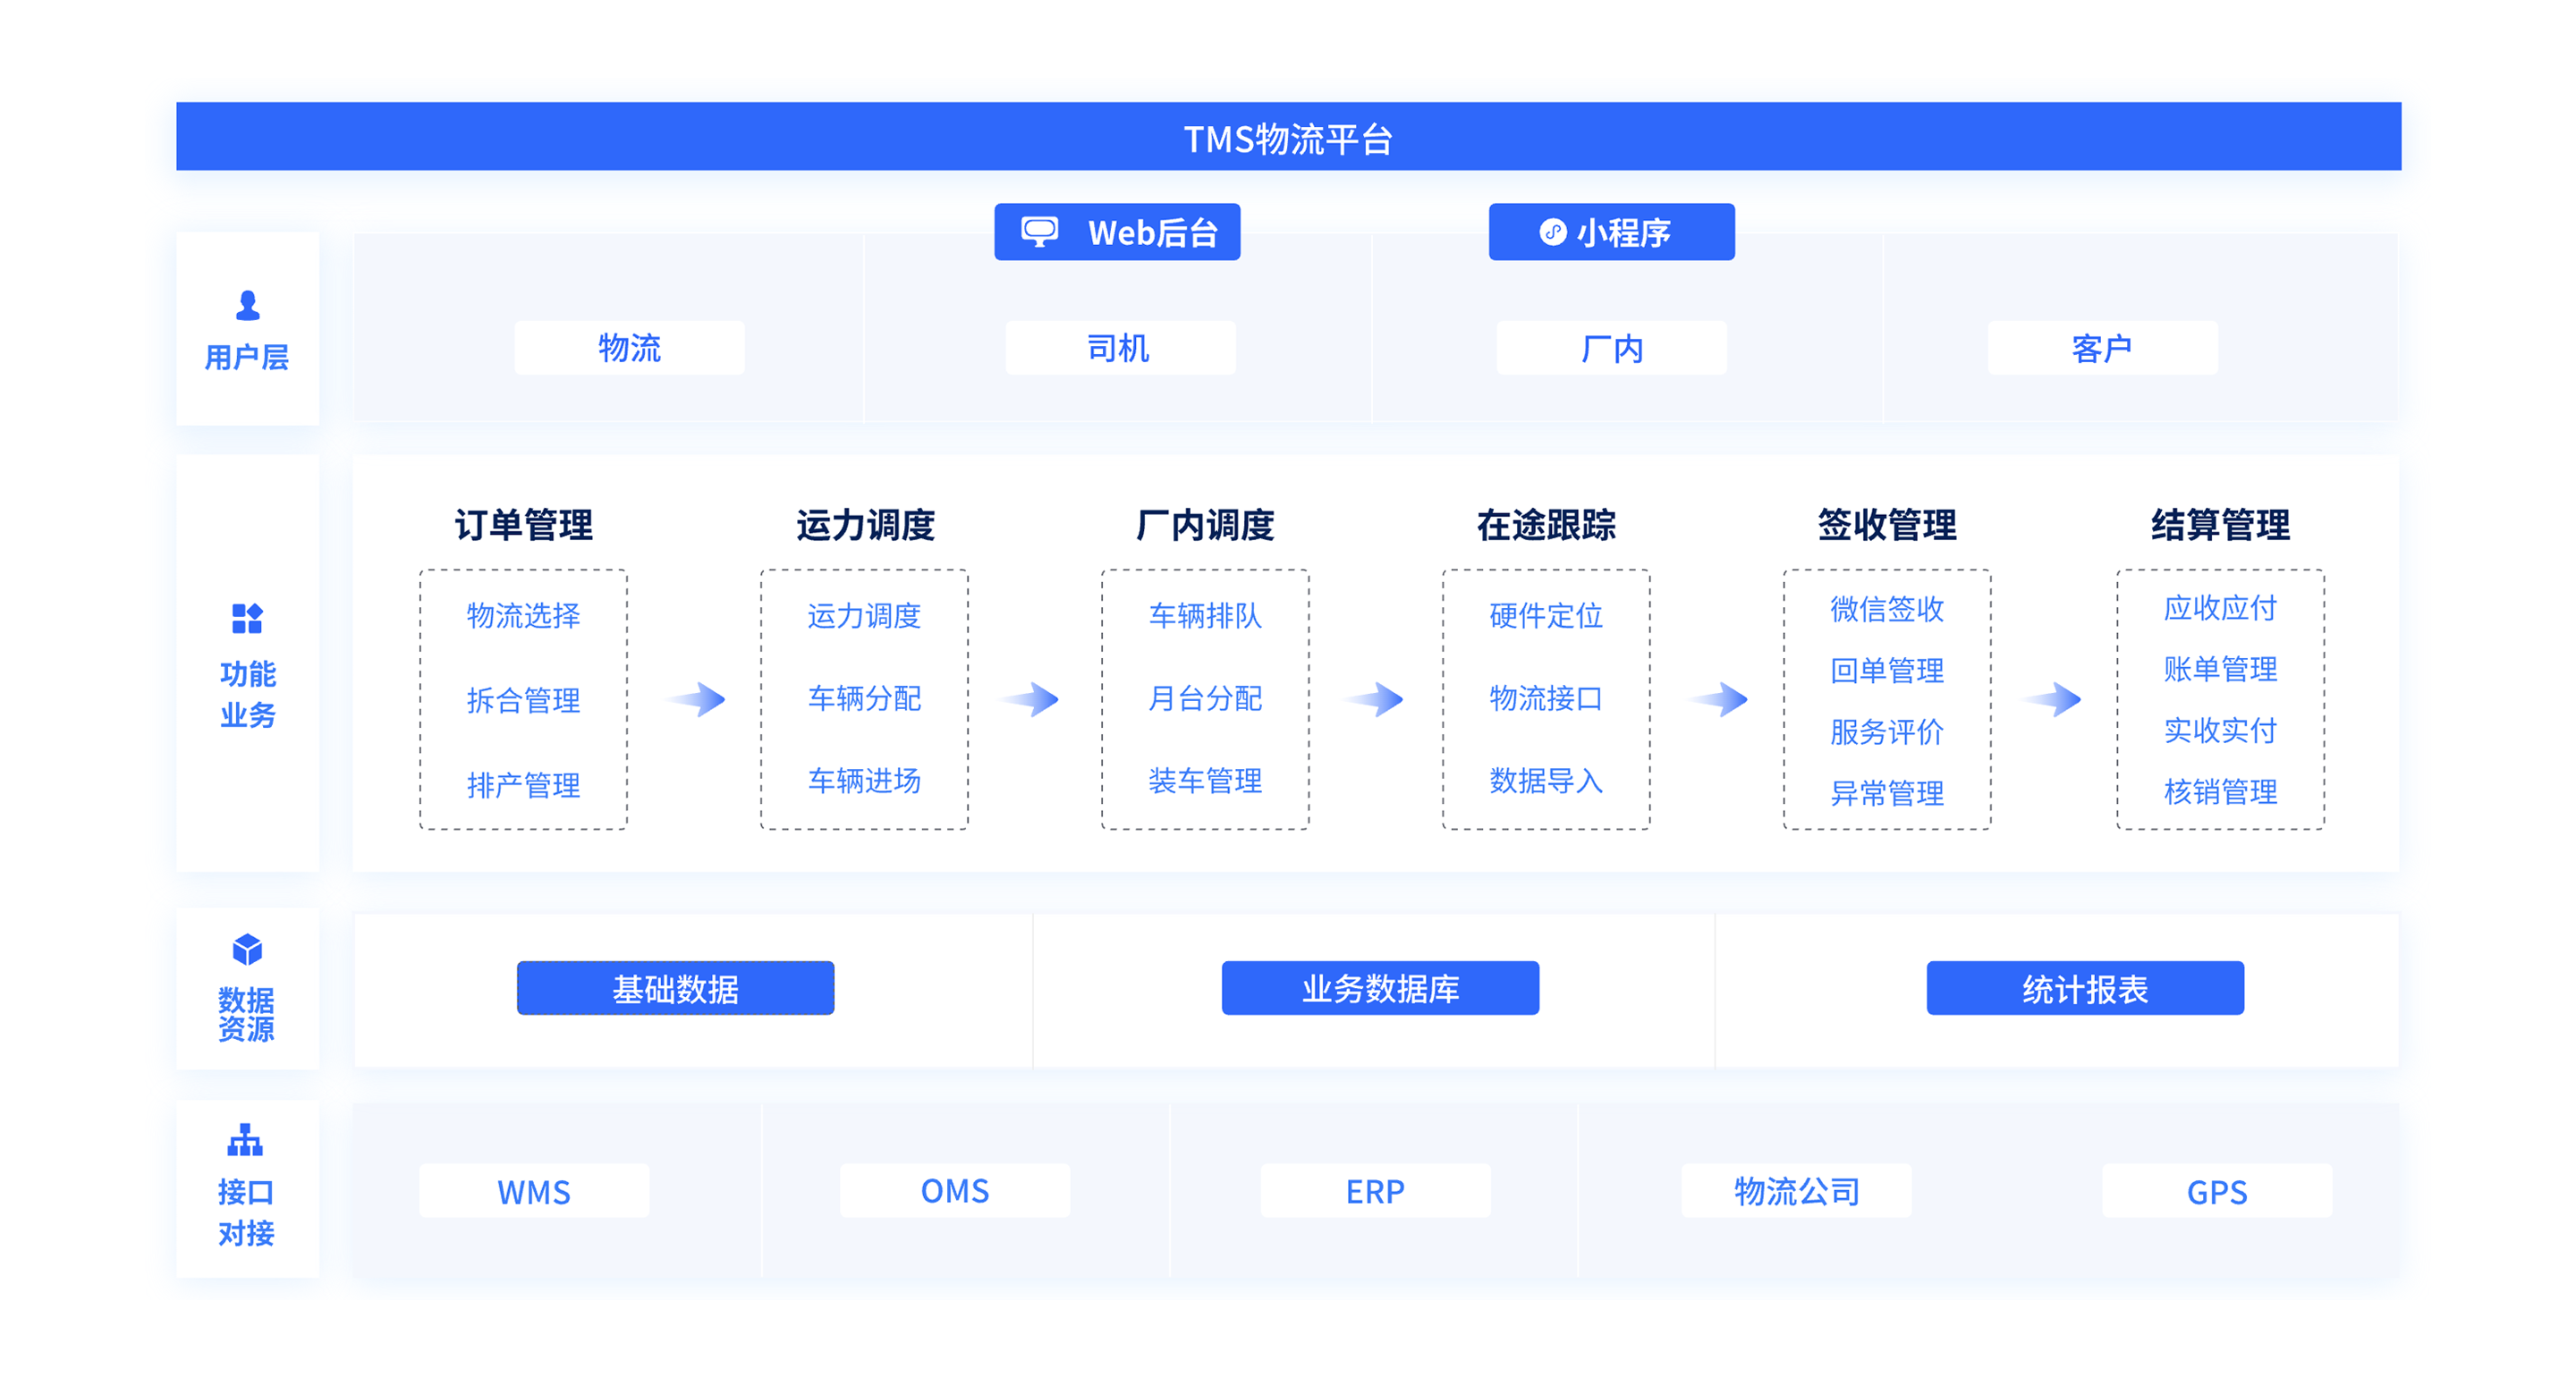Click the 微信签收 link
This screenshot has height=1377, width=2576.
tap(1886, 609)
